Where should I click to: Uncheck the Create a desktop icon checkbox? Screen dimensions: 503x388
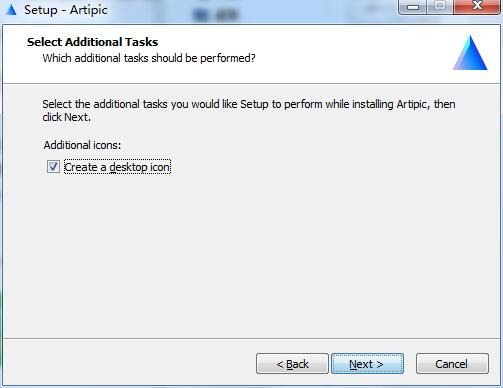53,166
